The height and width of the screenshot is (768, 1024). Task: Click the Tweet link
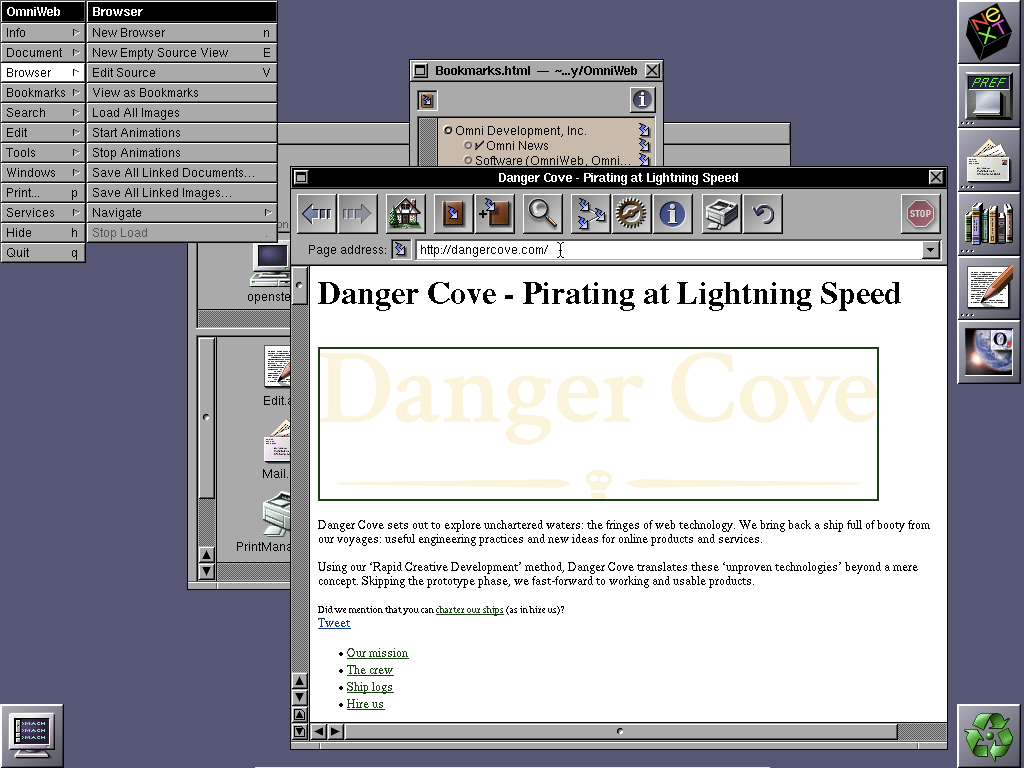coord(334,623)
